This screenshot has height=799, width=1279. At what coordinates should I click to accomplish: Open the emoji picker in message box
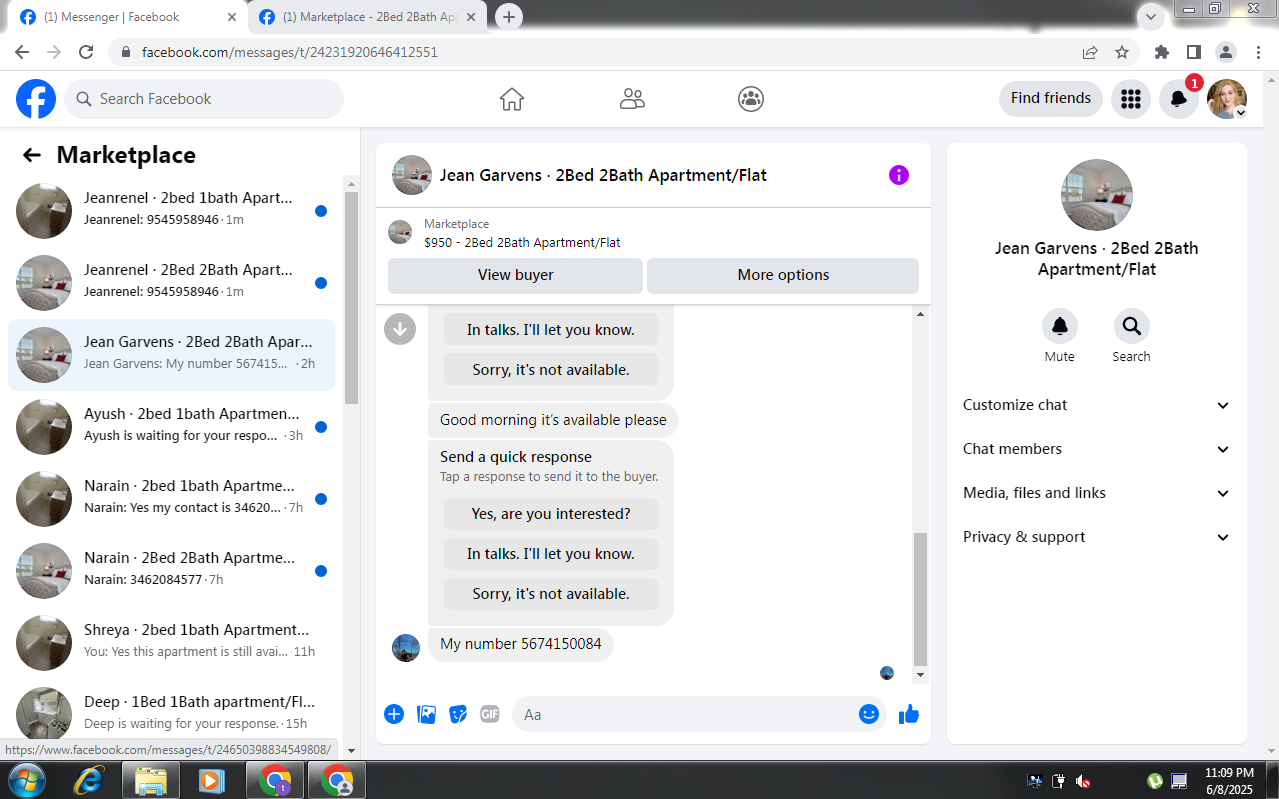(869, 714)
